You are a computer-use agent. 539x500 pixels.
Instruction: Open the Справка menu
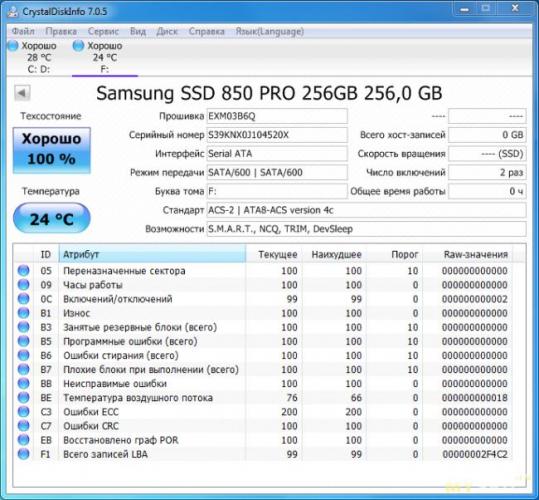coord(207,32)
